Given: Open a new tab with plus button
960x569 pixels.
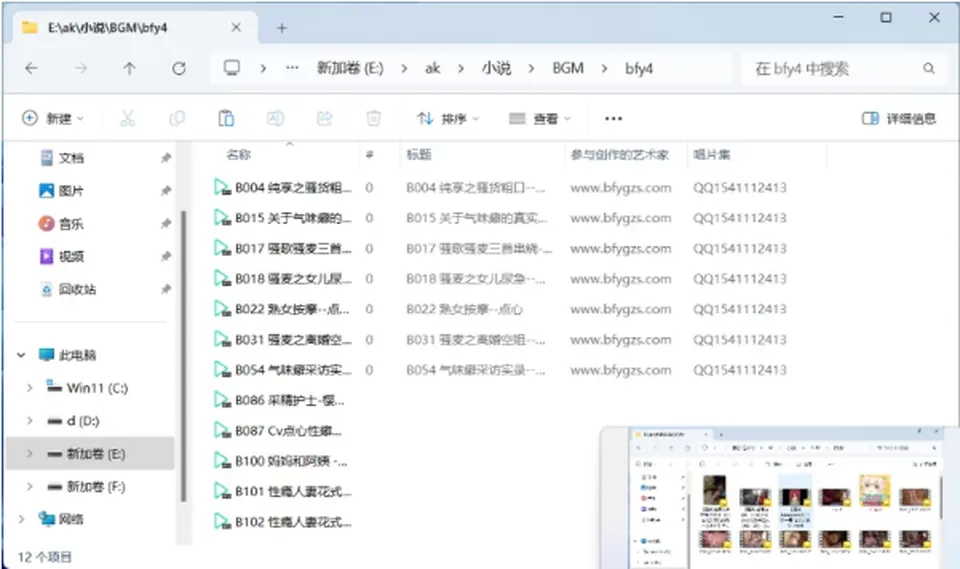Looking at the screenshot, I should (282, 28).
